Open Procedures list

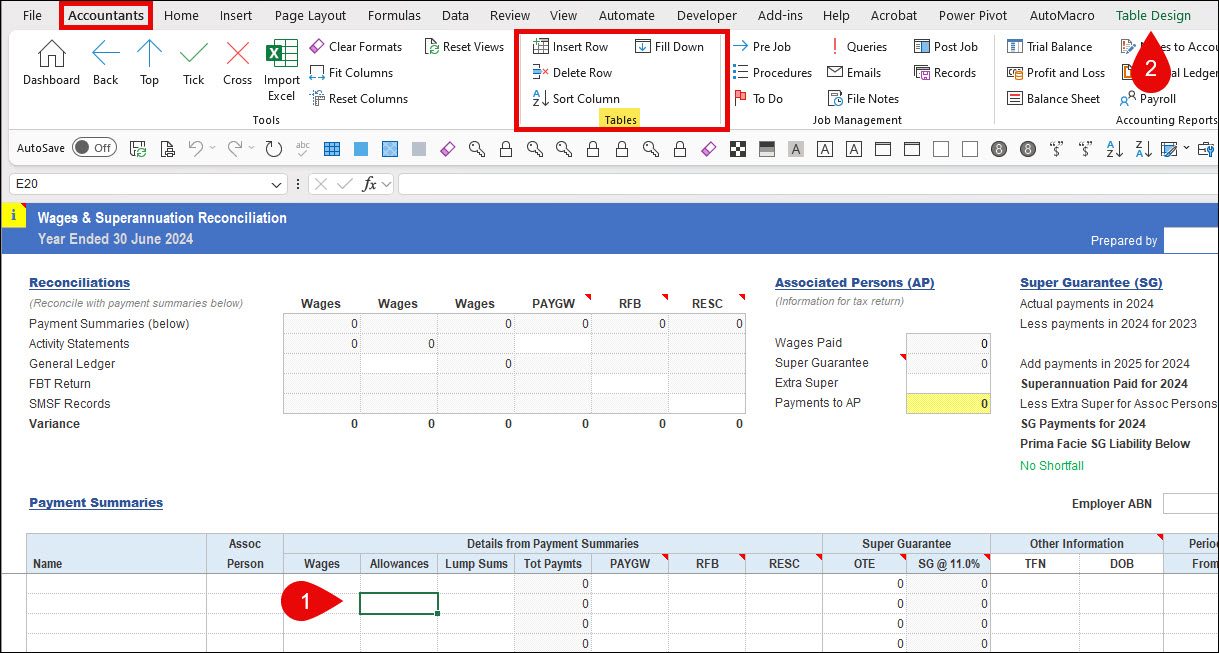772,73
